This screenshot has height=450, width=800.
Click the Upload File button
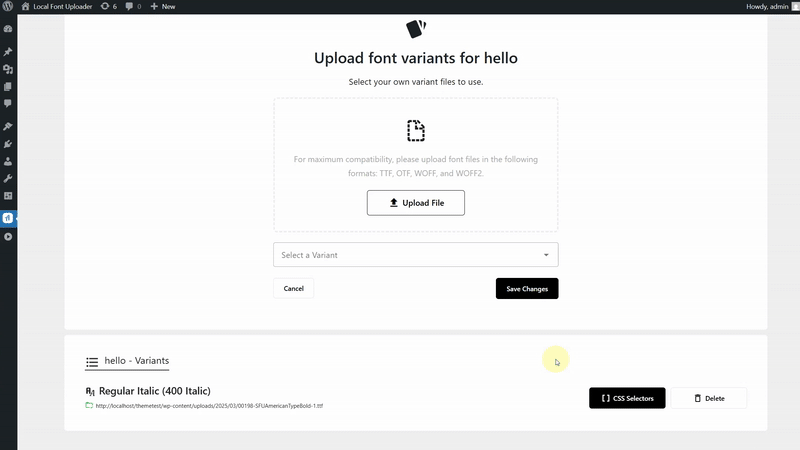pos(416,203)
